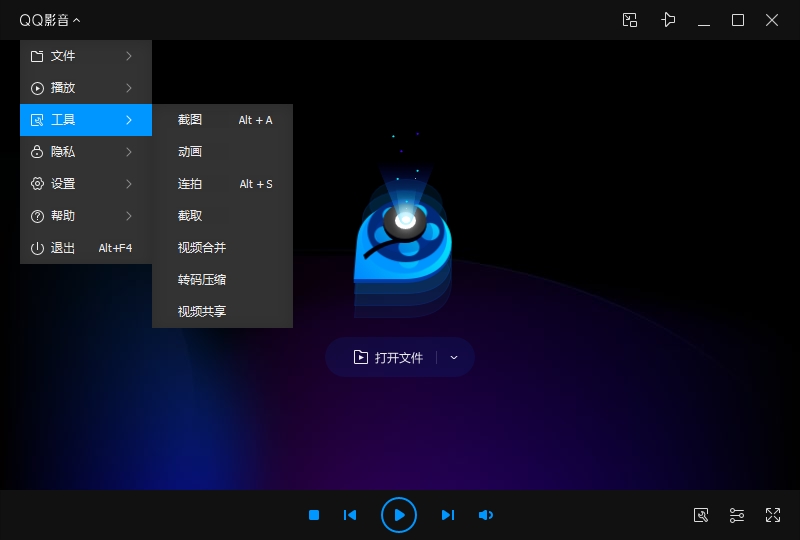Click the power icon beside 退出
Screen dimensions: 800x540
(37, 249)
